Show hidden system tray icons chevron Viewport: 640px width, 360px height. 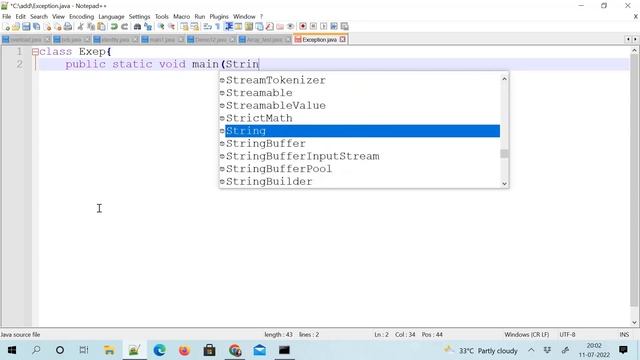pos(531,350)
